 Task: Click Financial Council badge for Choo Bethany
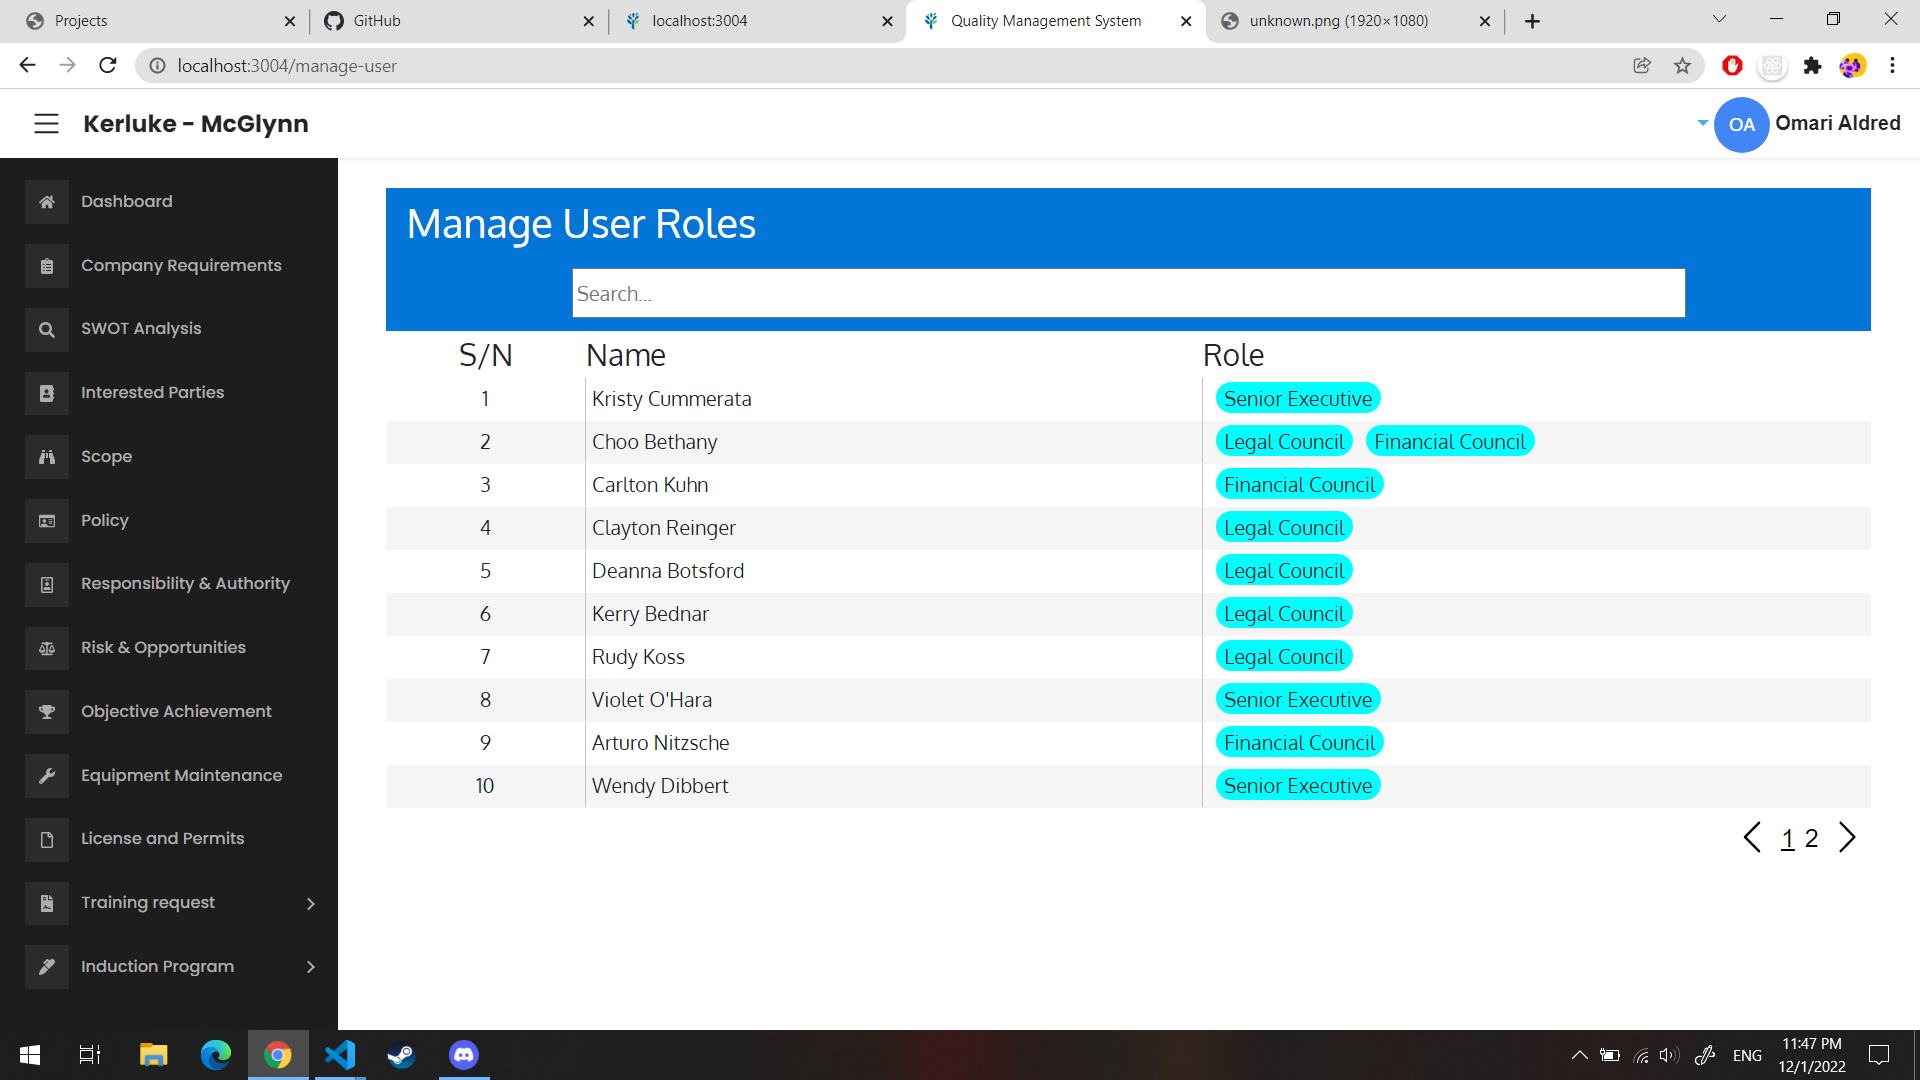1449,442
